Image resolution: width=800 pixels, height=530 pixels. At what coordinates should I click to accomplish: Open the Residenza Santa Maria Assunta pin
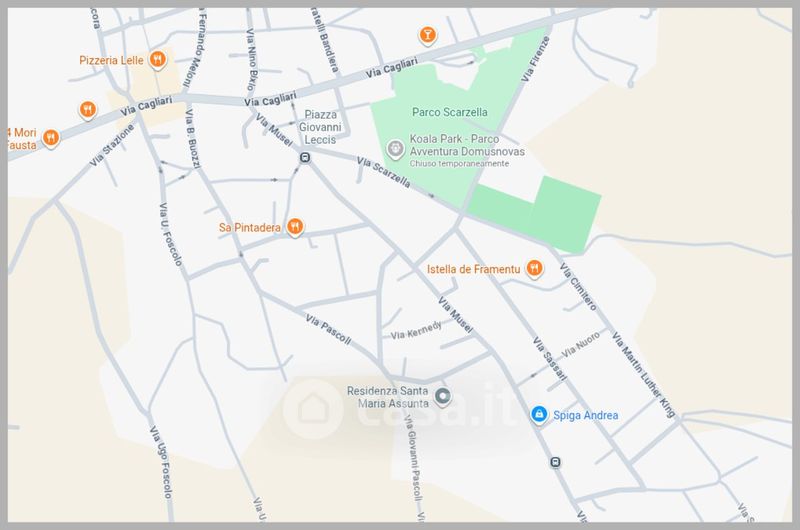442,396
